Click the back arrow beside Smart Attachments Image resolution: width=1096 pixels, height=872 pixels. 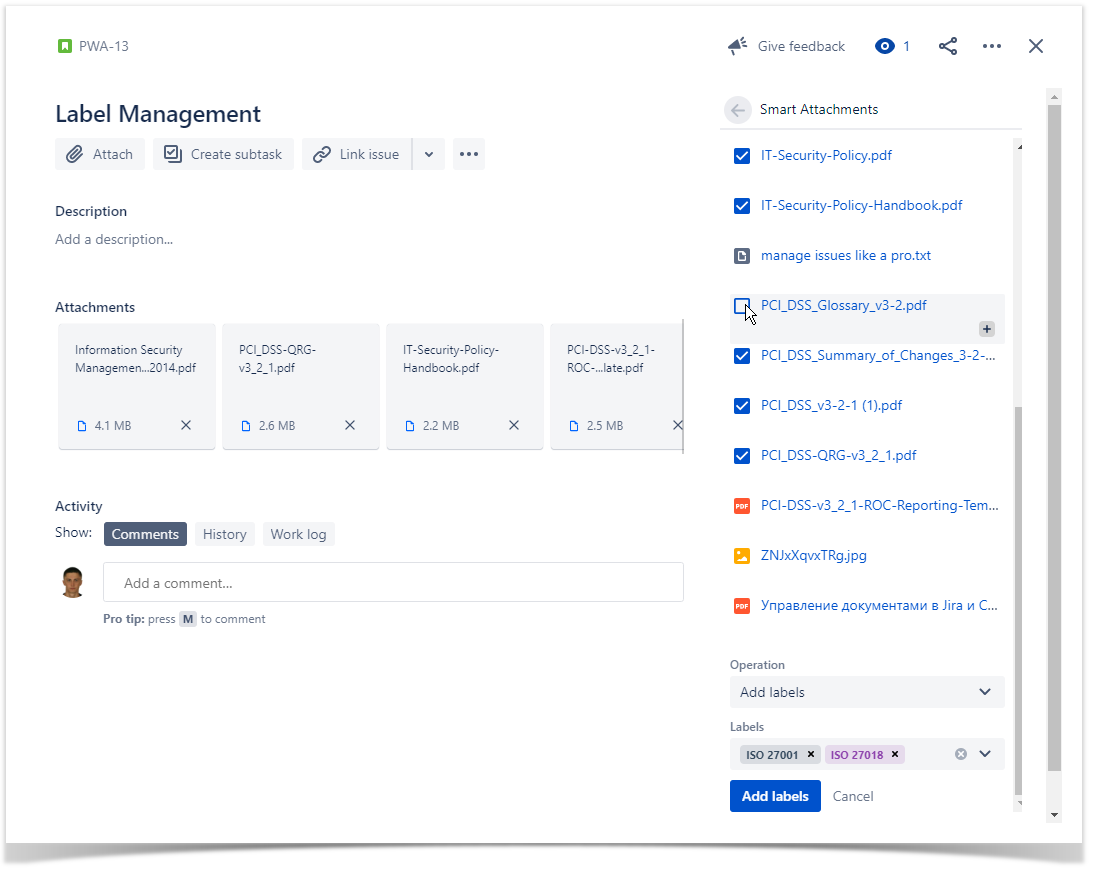tap(738, 110)
